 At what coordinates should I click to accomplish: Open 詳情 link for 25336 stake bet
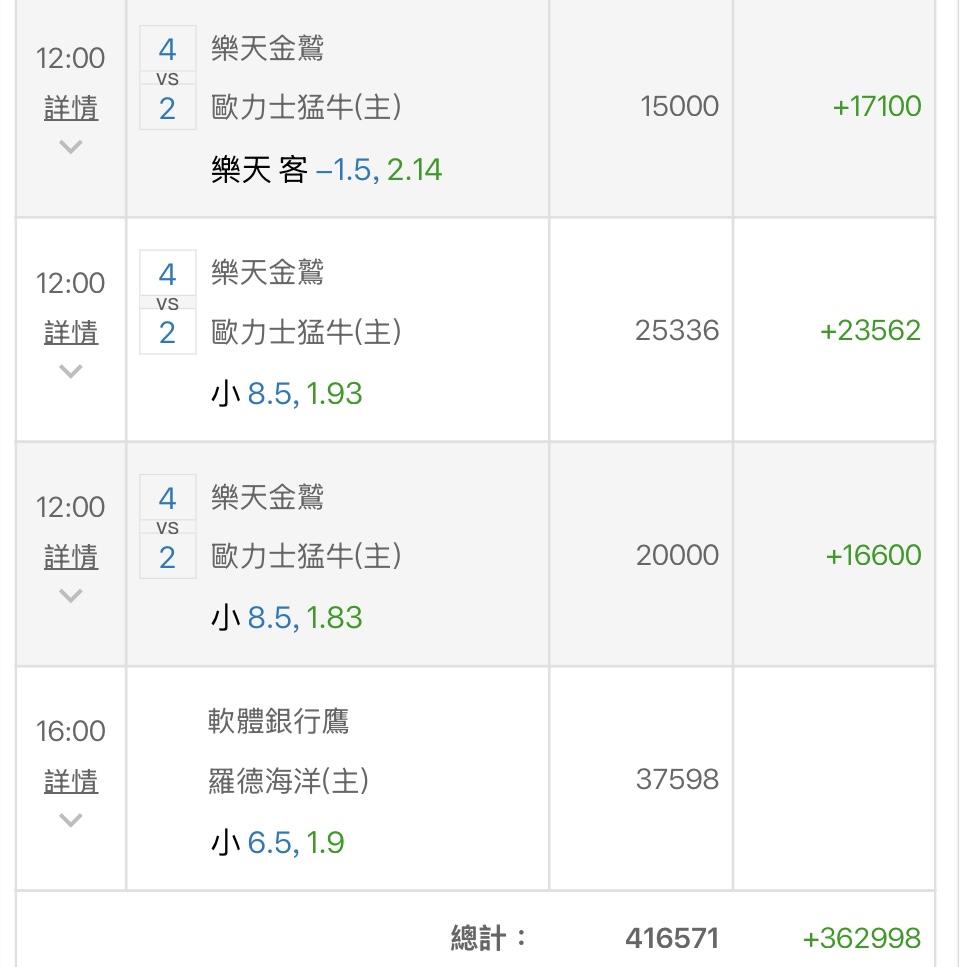[x=71, y=332]
